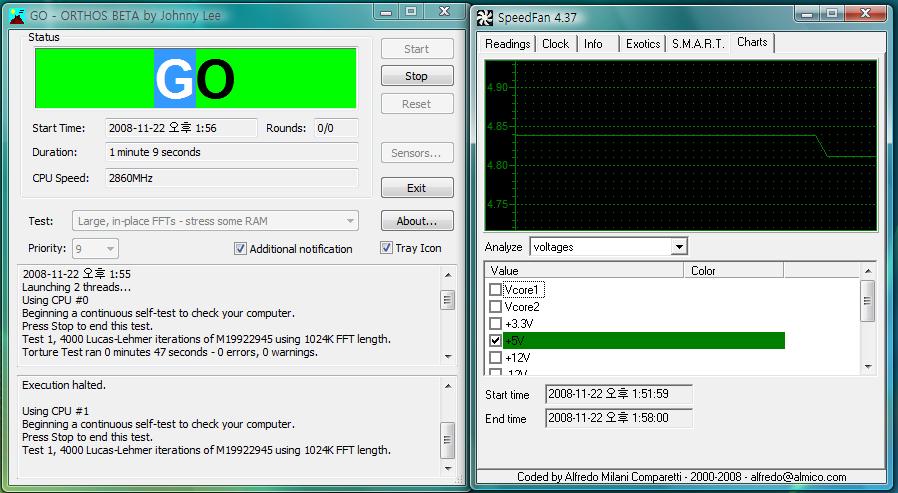This screenshot has height=493, width=898.
Task: Click the voltage chart area
Action: pos(681,145)
